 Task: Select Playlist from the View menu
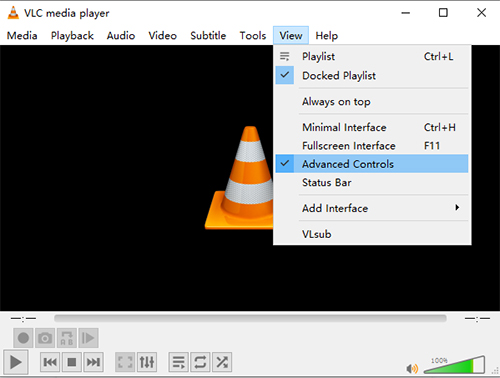[372, 57]
